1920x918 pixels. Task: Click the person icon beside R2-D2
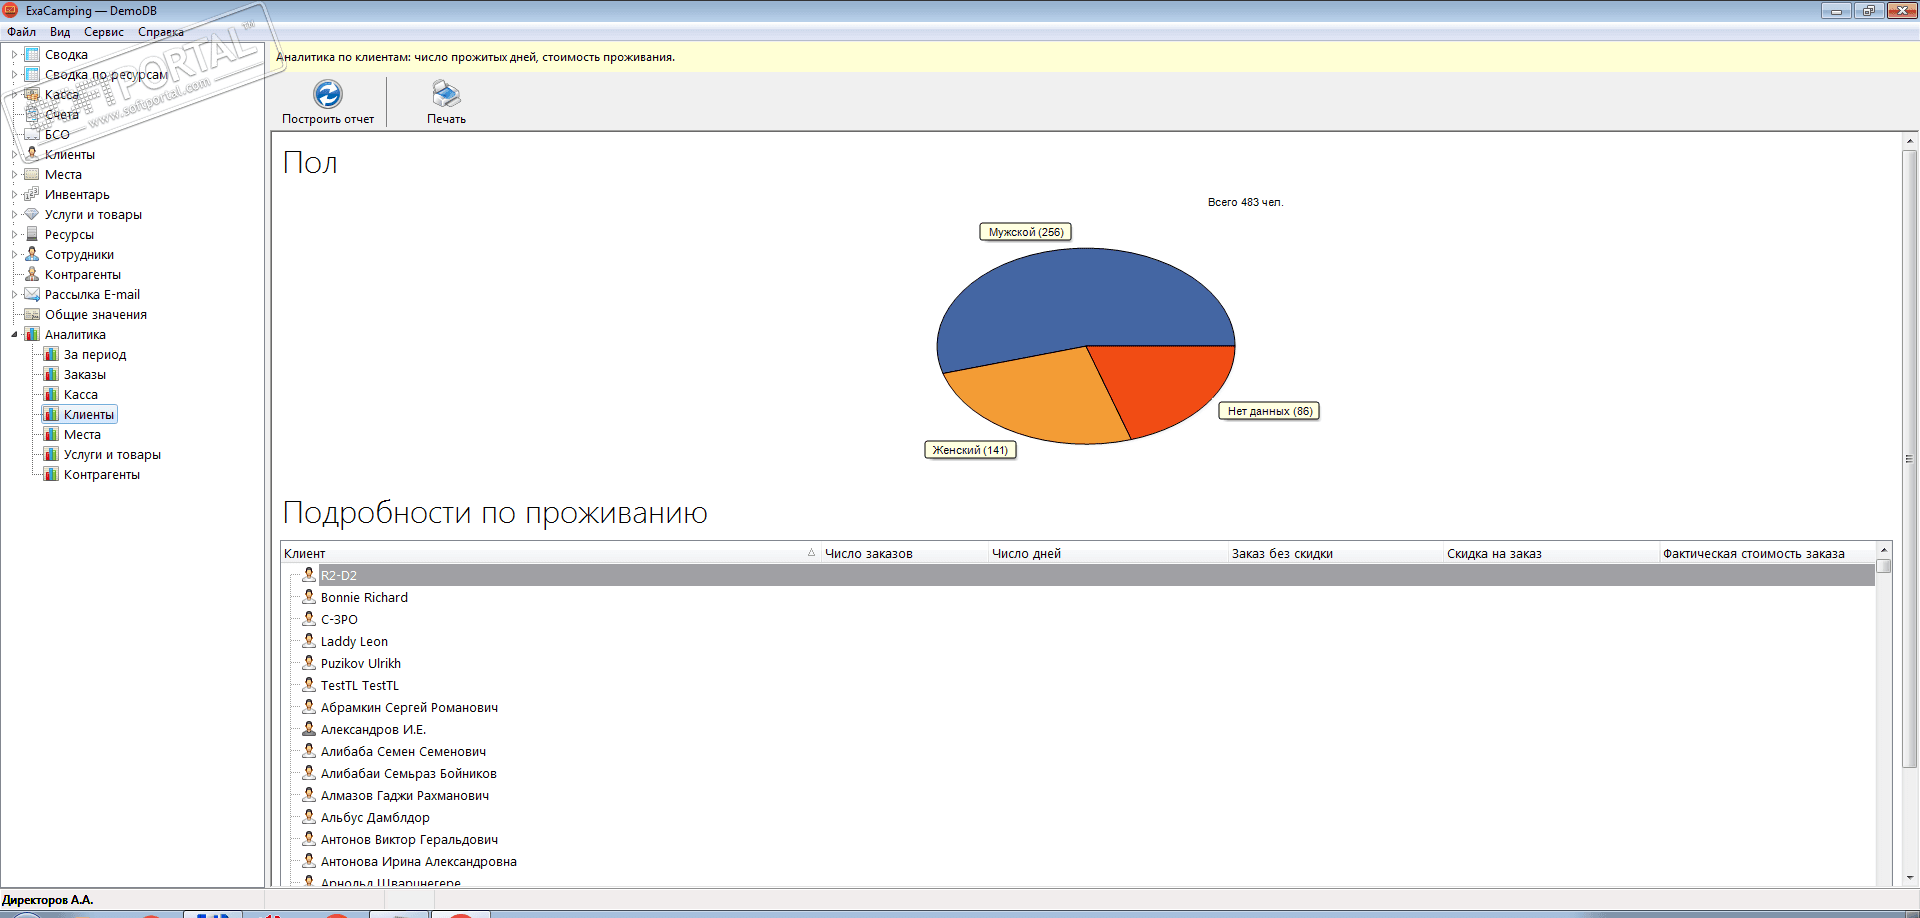pyautogui.click(x=309, y=575)
